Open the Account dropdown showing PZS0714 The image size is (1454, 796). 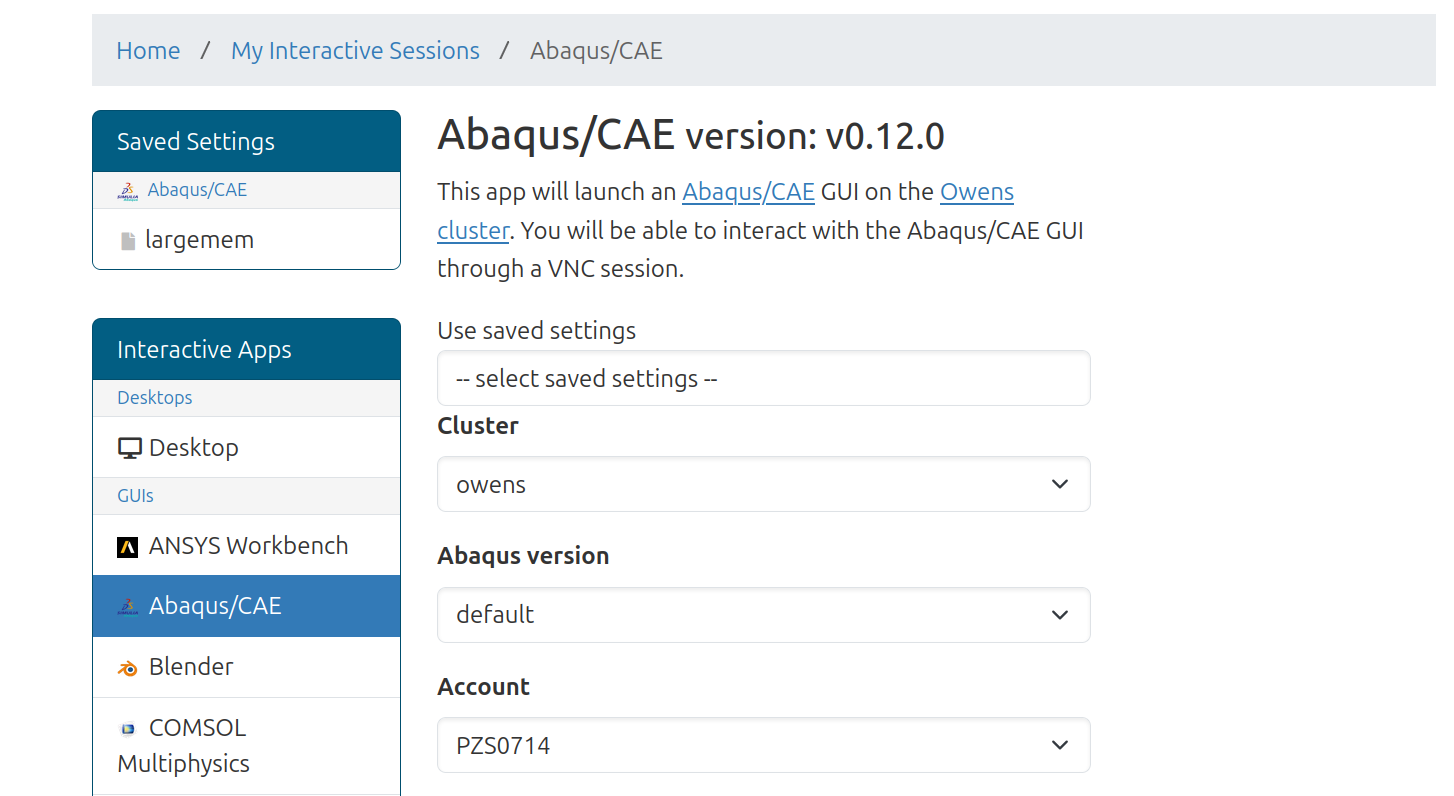763,746
